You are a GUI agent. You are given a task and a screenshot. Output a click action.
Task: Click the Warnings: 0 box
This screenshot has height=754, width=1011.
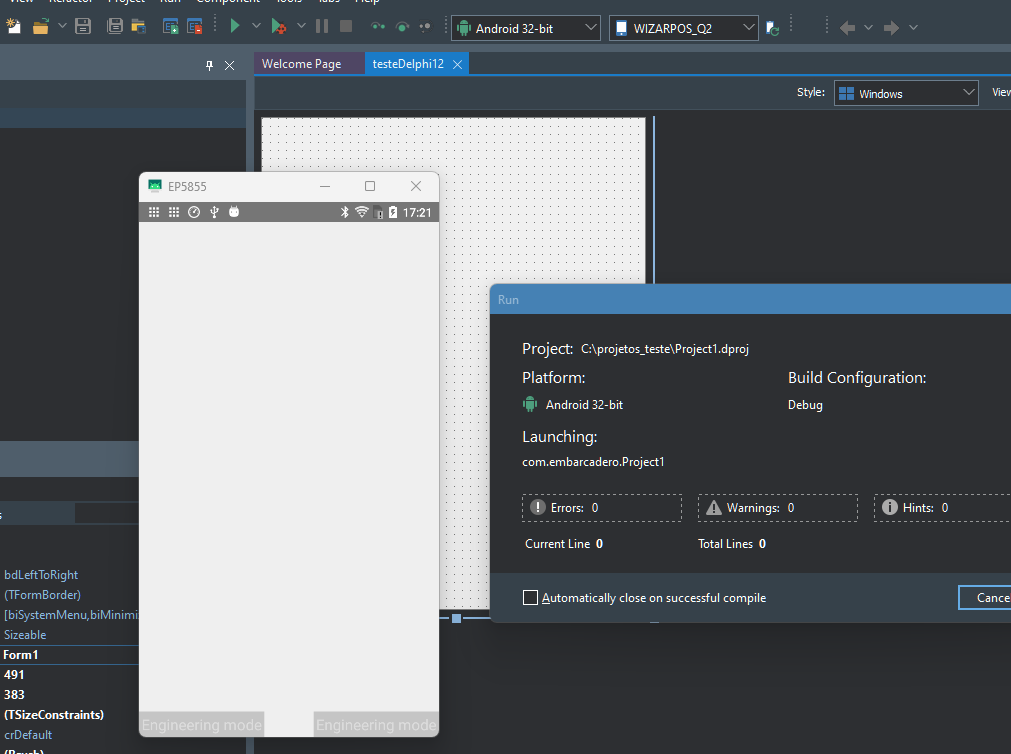pyautogui.click(x=778, y=508)
